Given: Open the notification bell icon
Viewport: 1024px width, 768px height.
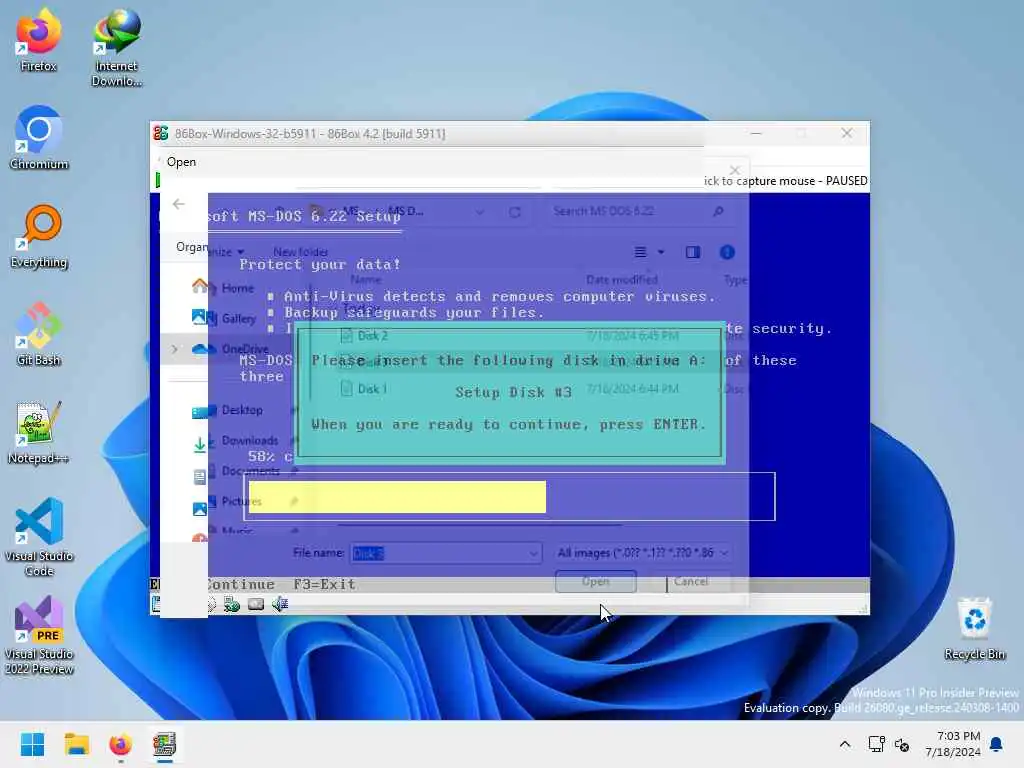Looking at the screenshot, I should 997,744.
